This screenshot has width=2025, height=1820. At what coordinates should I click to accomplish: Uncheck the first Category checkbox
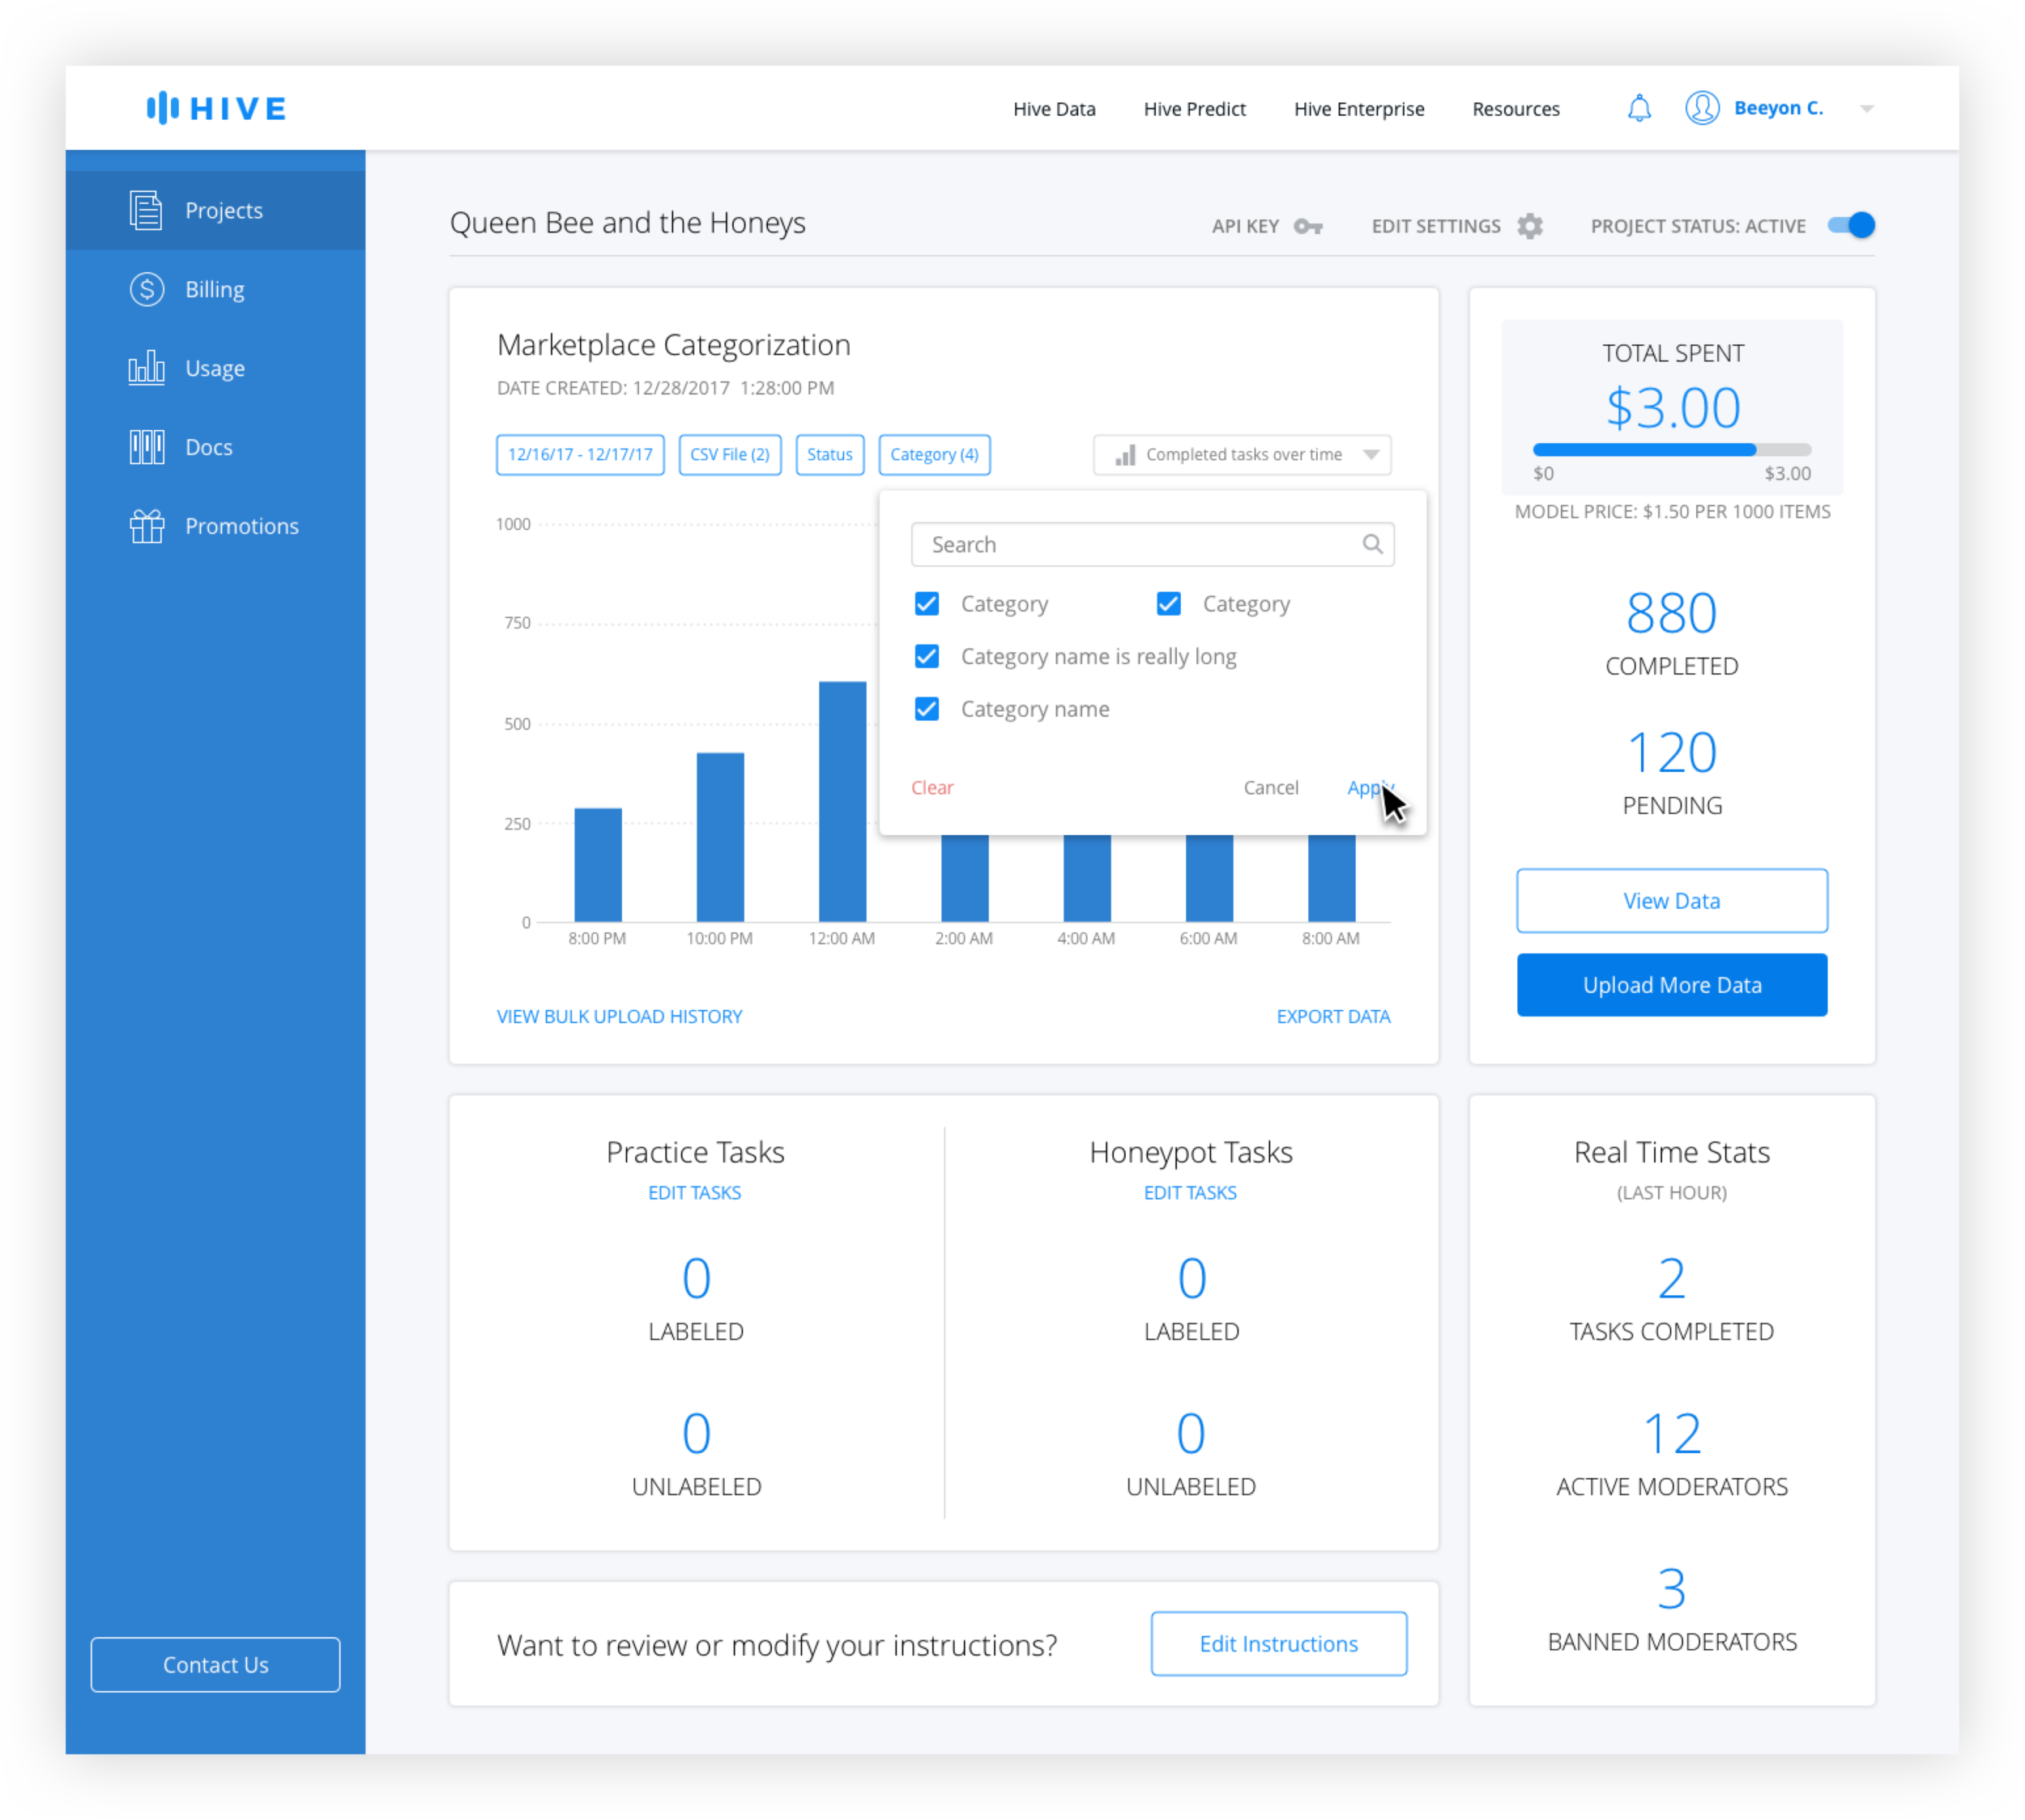click(927, 603)
